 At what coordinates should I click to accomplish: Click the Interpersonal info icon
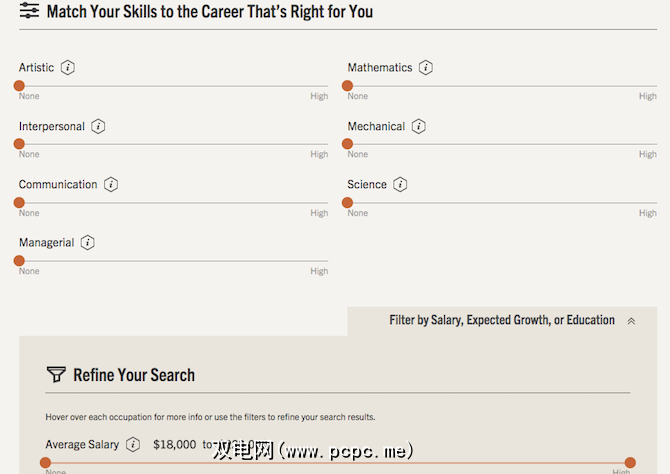point(98,127)
